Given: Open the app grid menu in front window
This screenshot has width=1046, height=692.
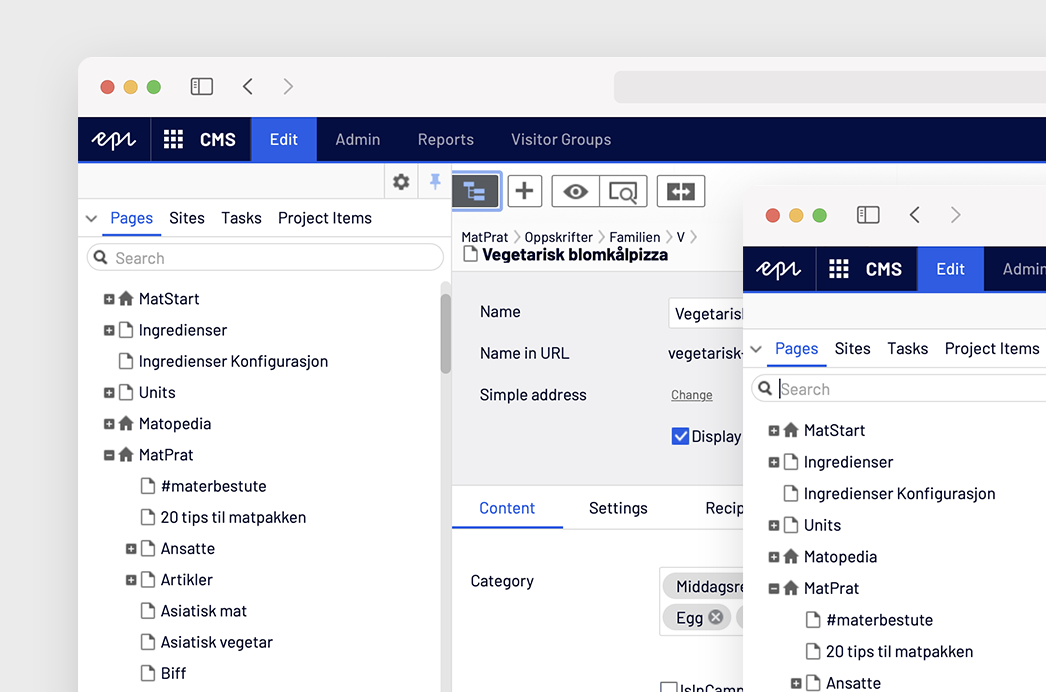Looking at the screenshot, I should coord(839,269).
